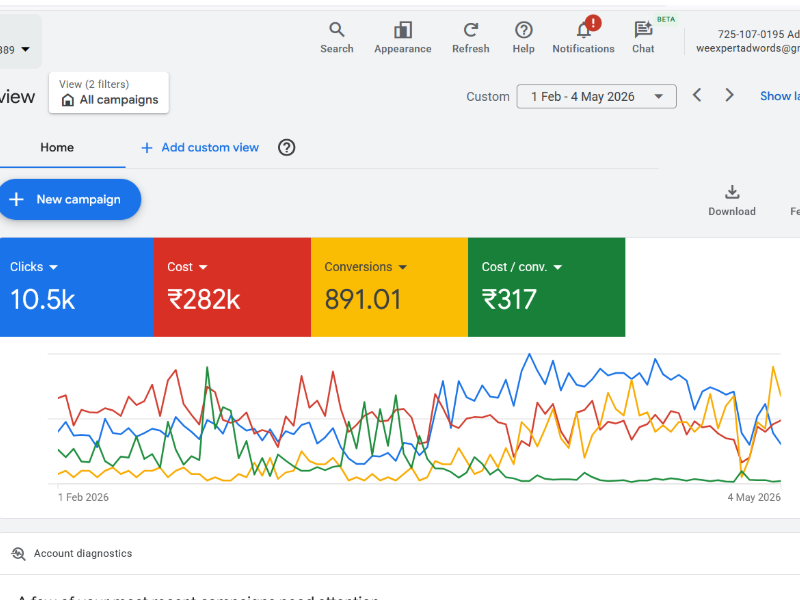
Task: Select the blue Clicks scorecard
Action: [77, 287]
